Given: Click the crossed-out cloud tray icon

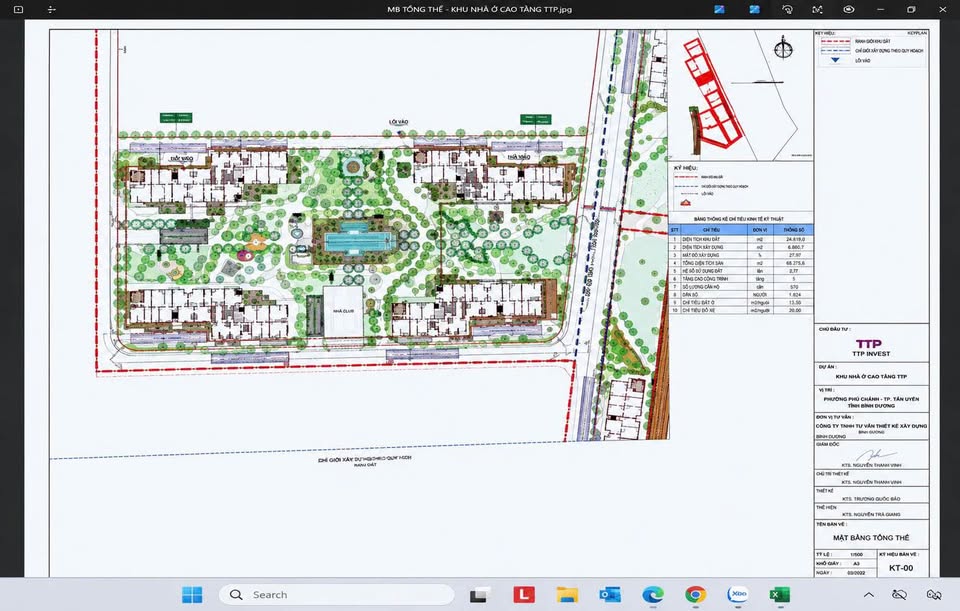Looking at the screenshot, I should (x=899, y=594).
